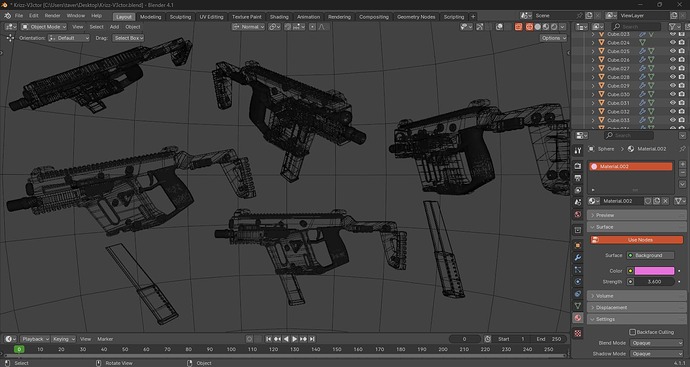Expand the Volume panel
The height and width of the screenshot is (367, 690).
point(636,296)
